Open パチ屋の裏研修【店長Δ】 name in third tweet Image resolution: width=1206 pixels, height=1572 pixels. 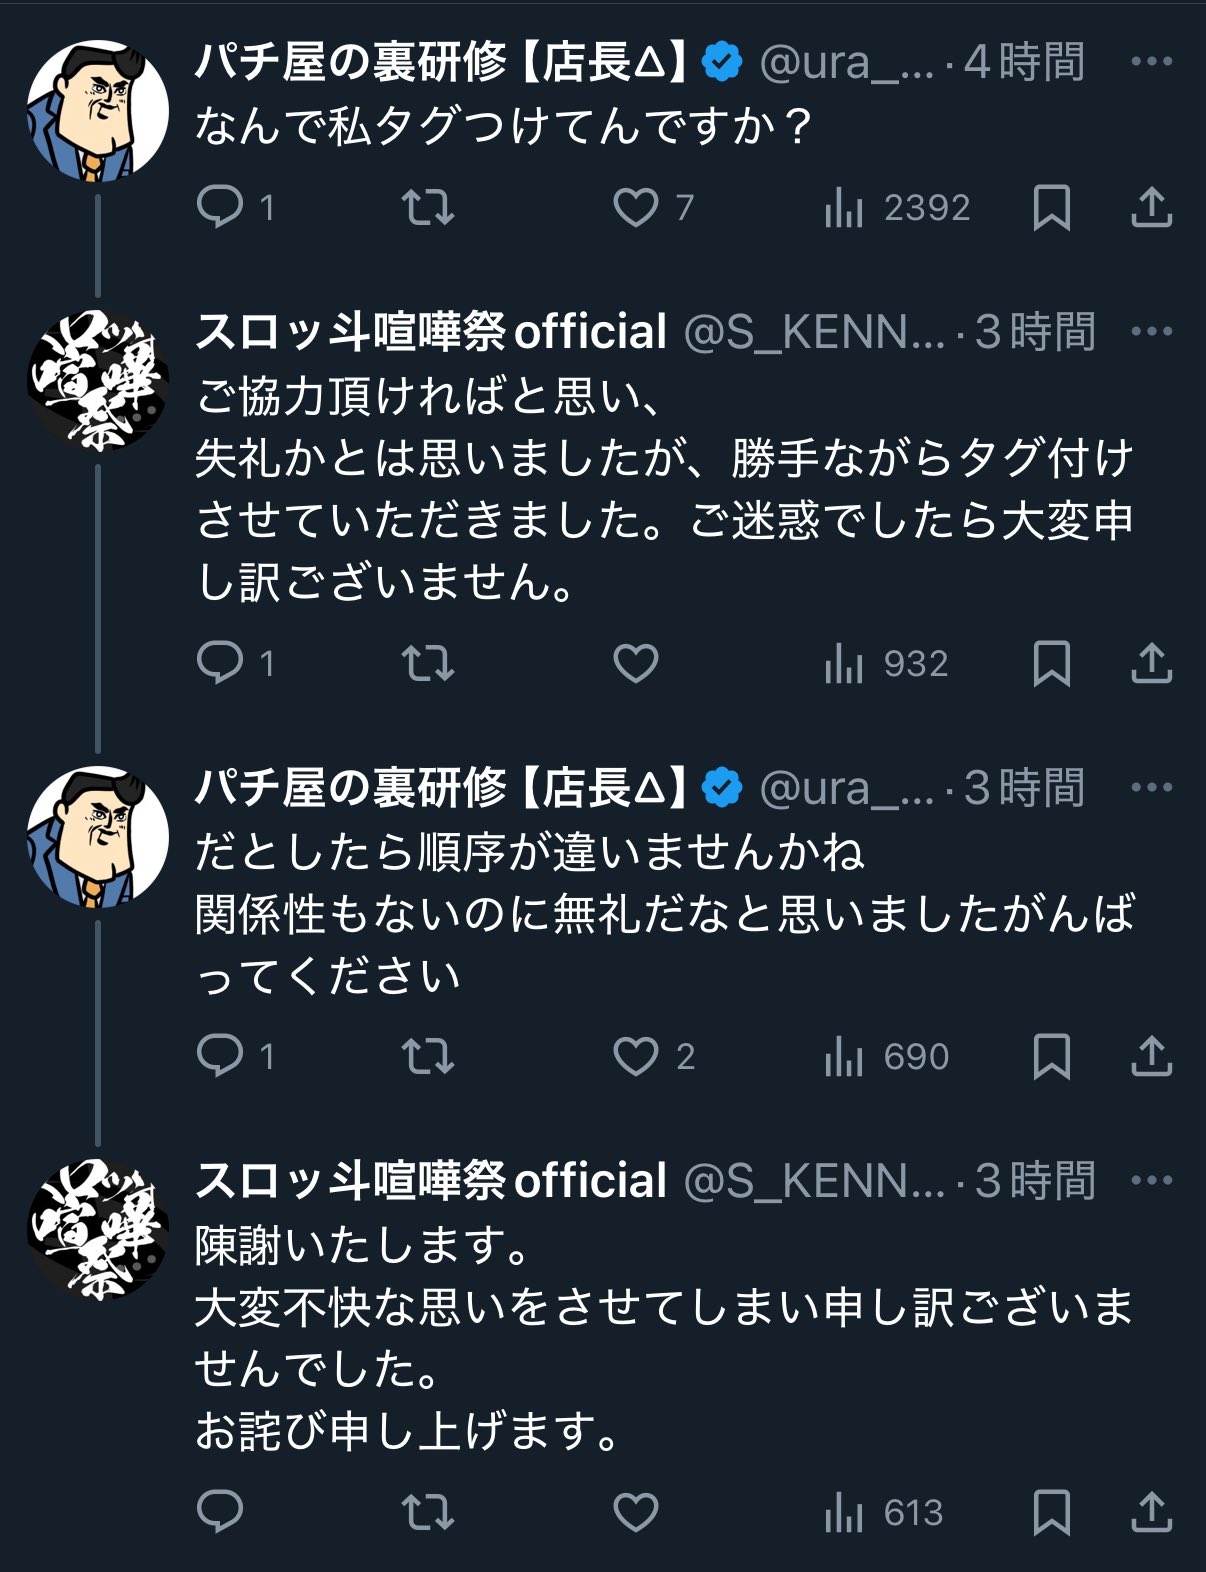[440, 788]
